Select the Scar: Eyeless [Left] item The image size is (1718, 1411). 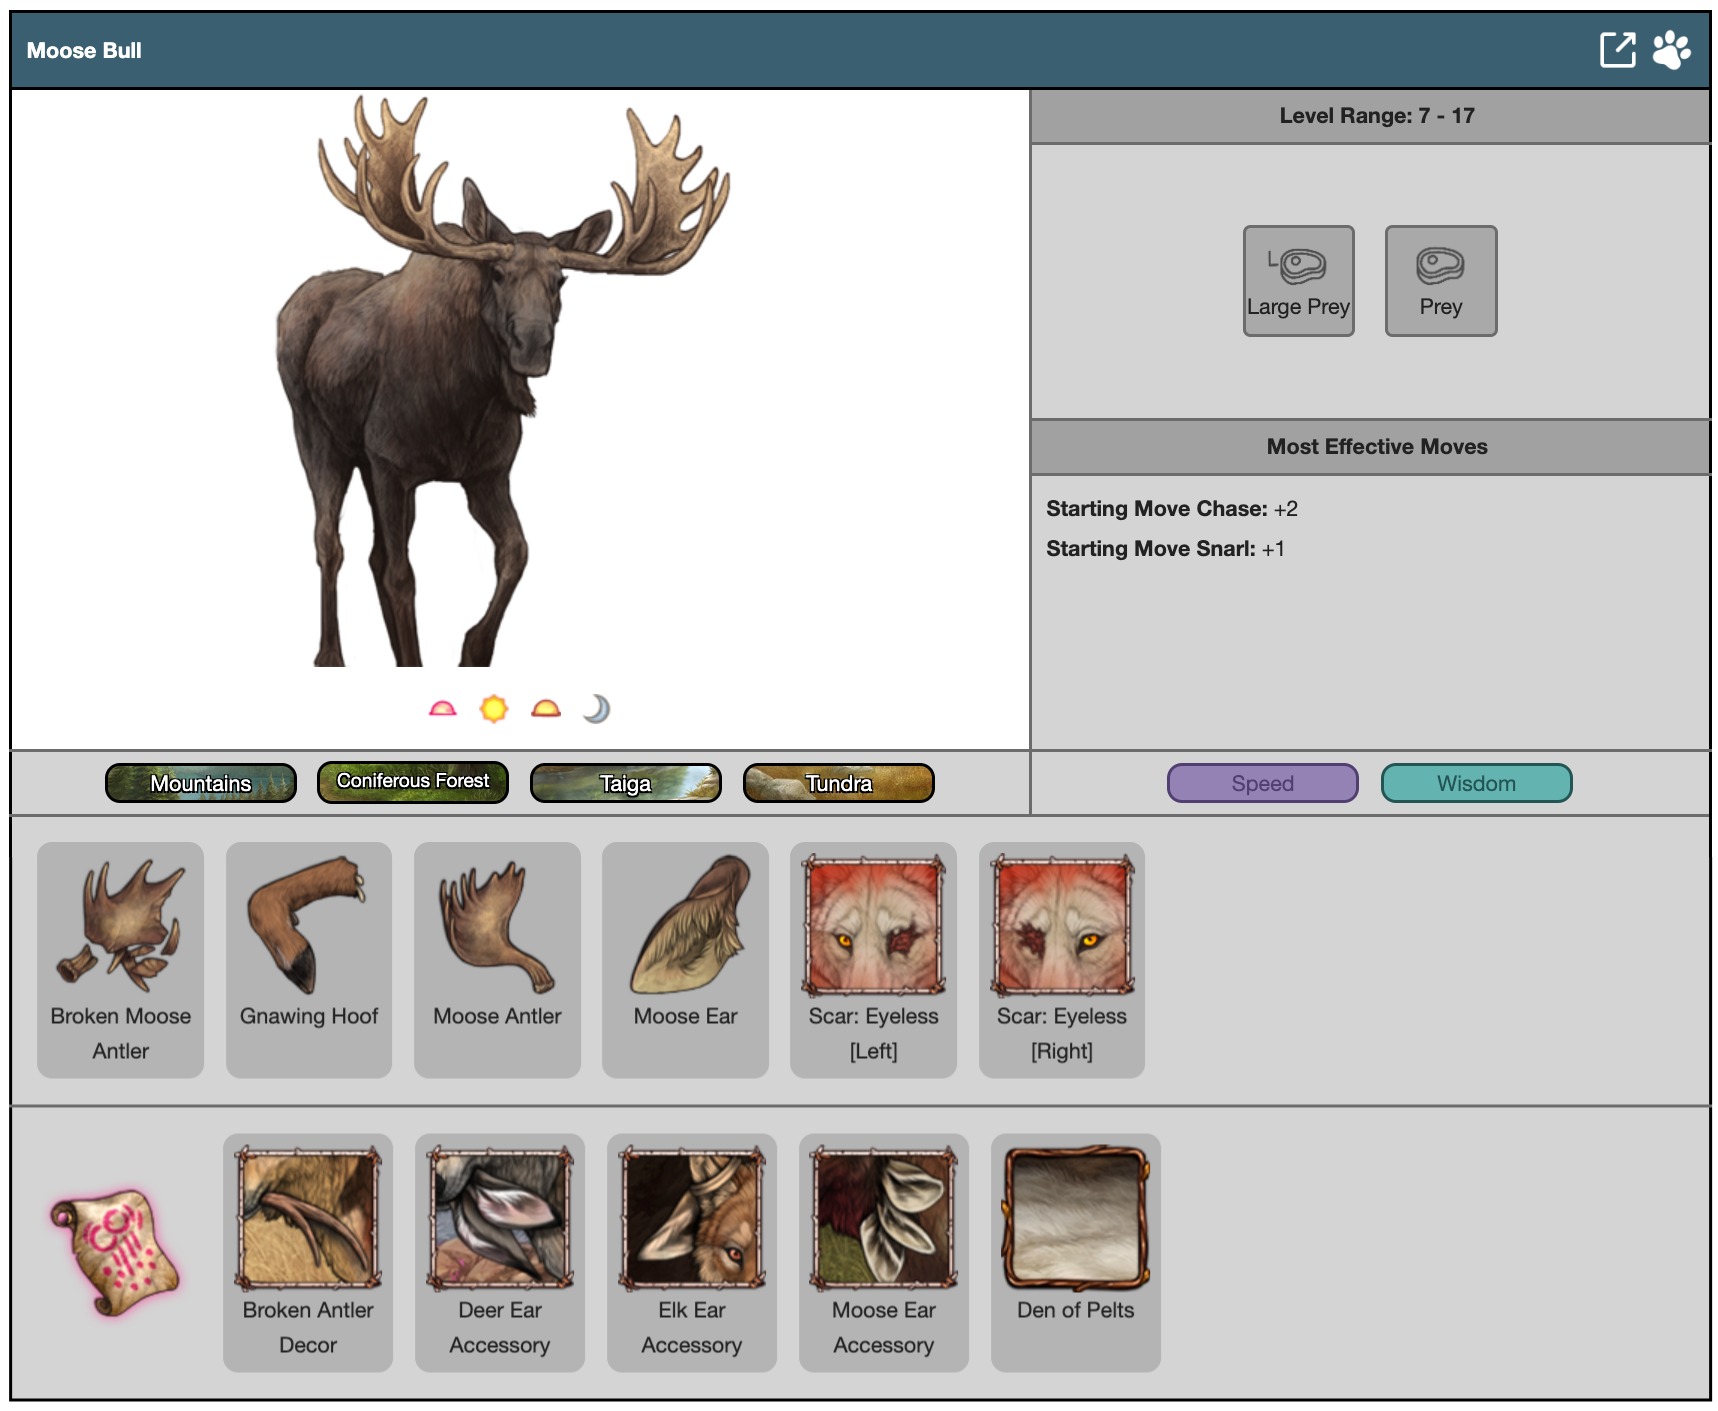873,959
